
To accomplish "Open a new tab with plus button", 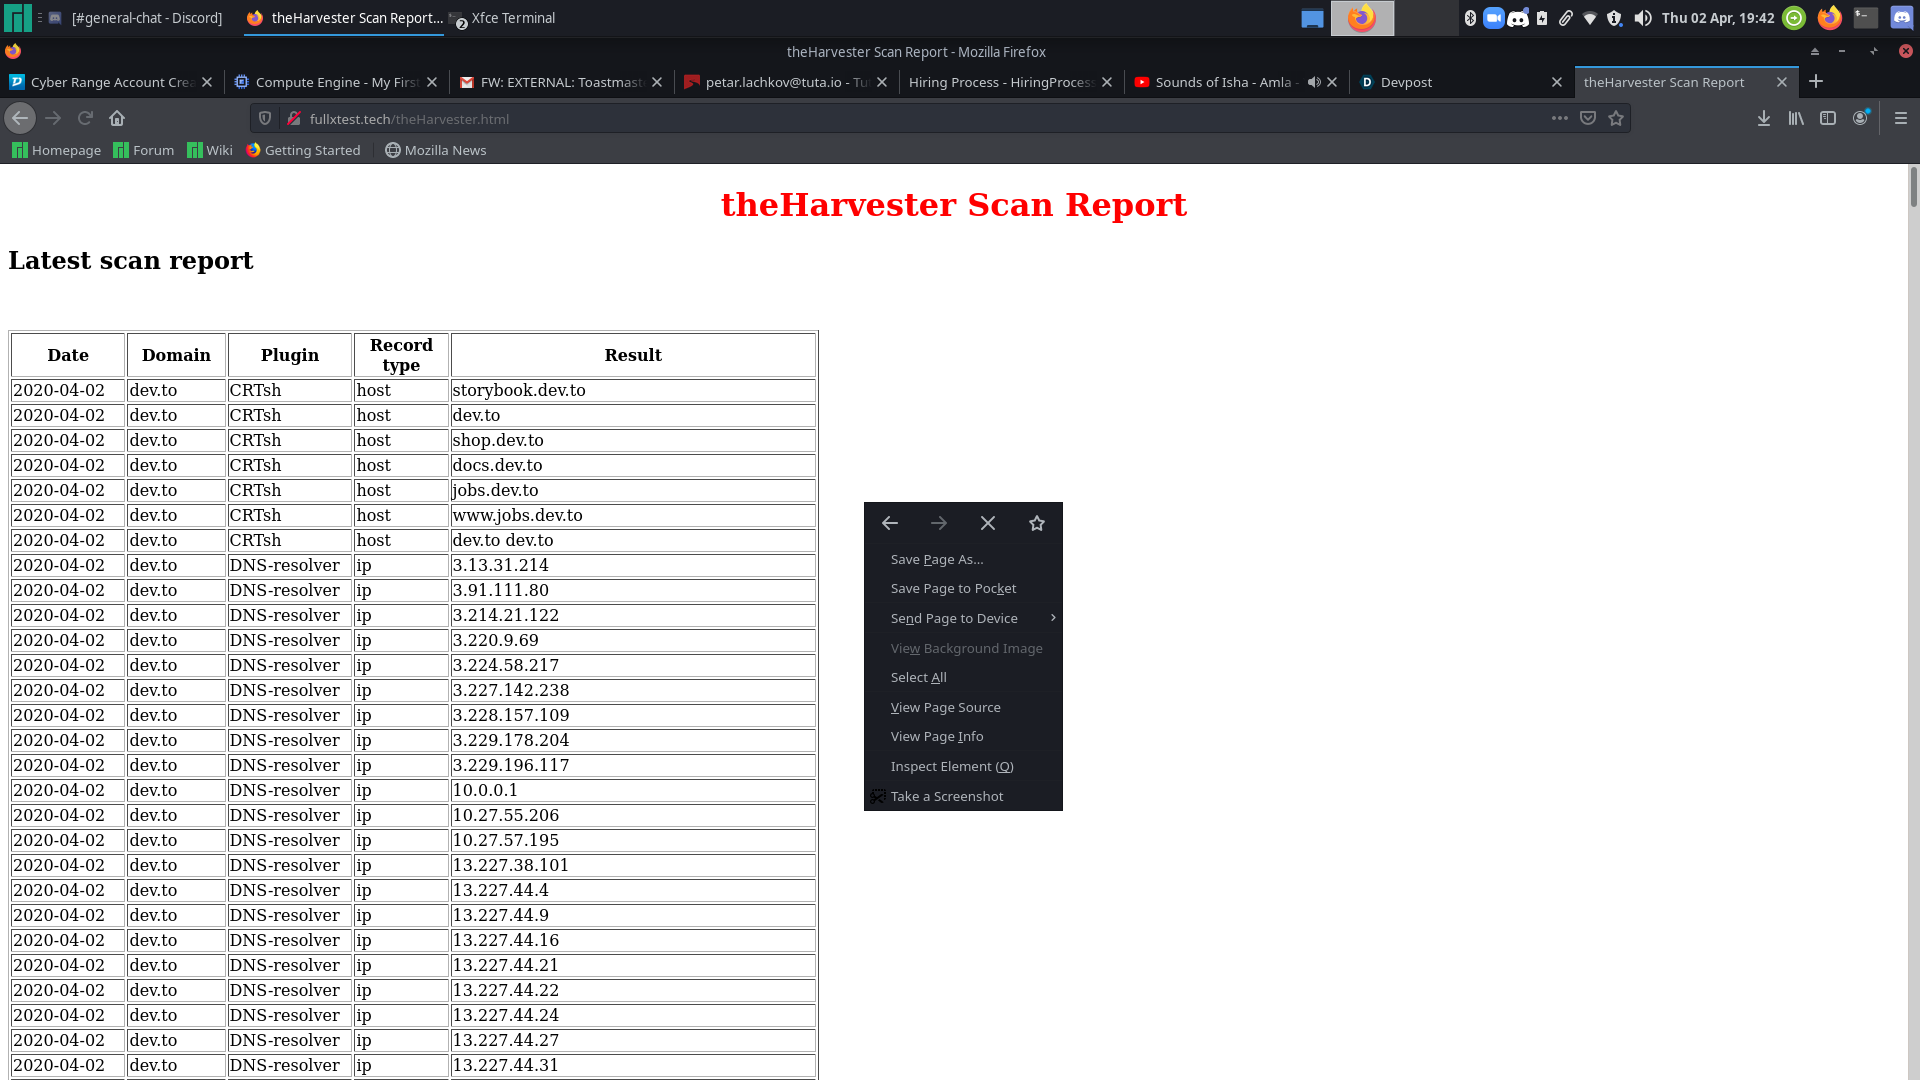I will tap(1816, 81).
